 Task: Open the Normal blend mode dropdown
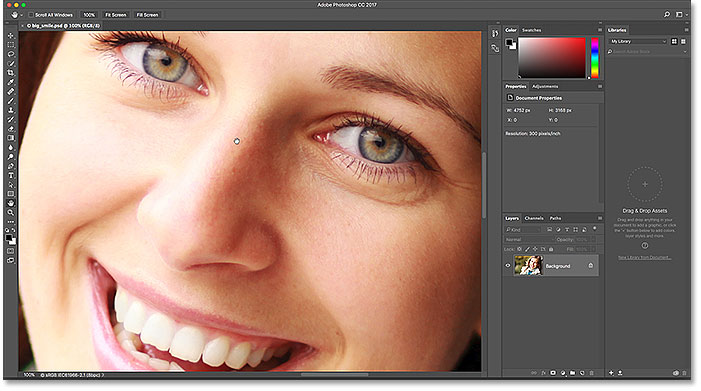(529, 240)
